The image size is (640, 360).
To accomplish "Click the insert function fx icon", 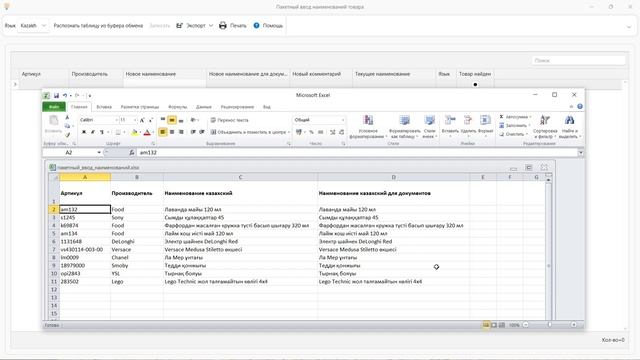I will (131, 152).
